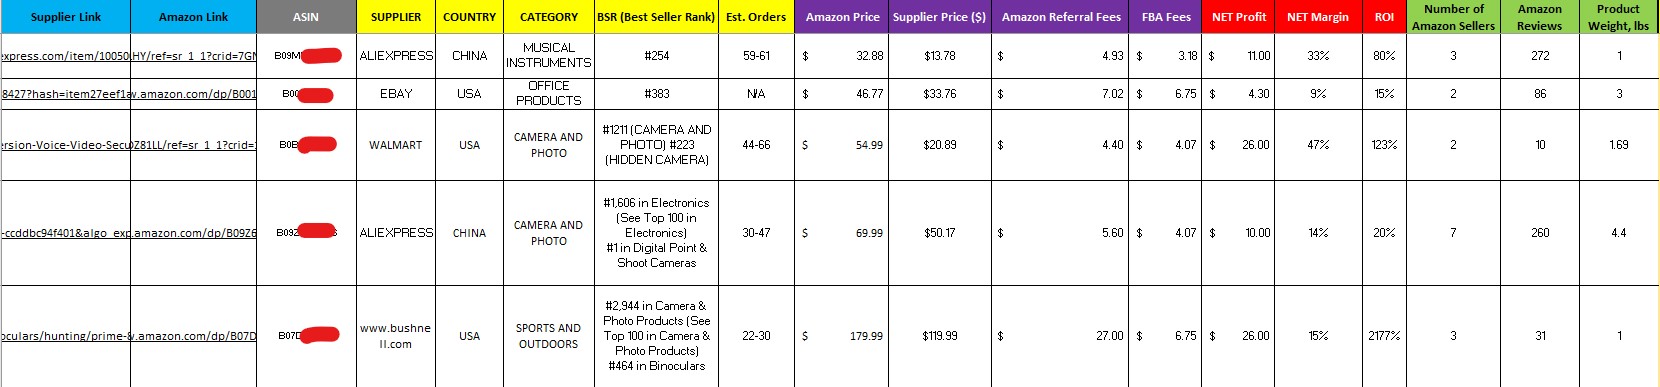The image size is (1660, 387).
Task: Select the ASIN column header
Action: coord(306,17)
